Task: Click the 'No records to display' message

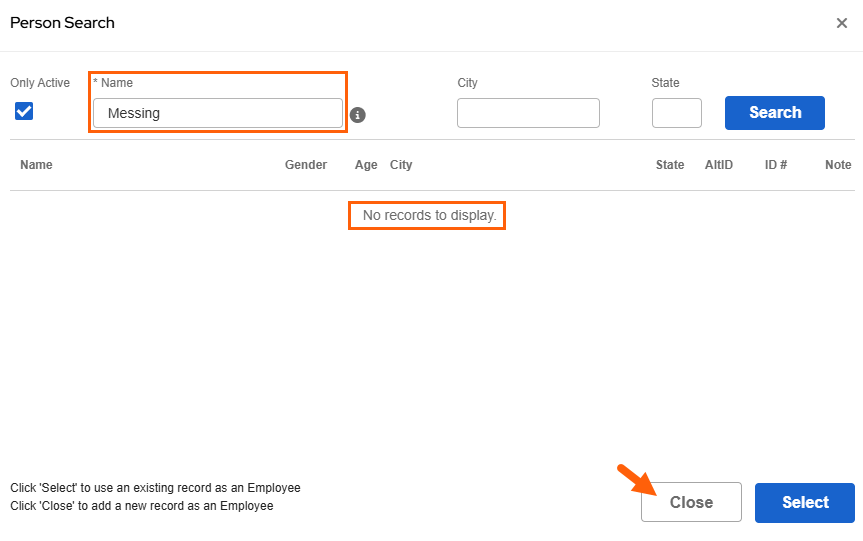Action: click(429, 215)
